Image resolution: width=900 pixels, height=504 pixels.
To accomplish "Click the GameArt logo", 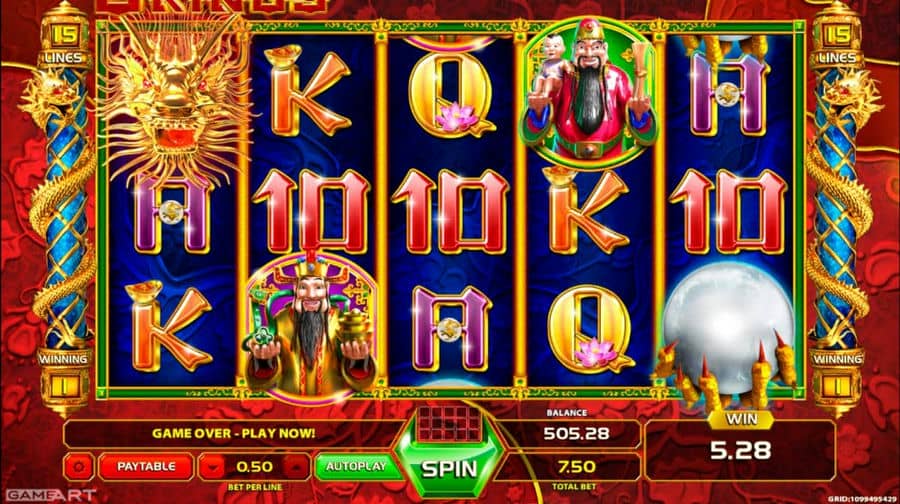I will tap(49, 495).
